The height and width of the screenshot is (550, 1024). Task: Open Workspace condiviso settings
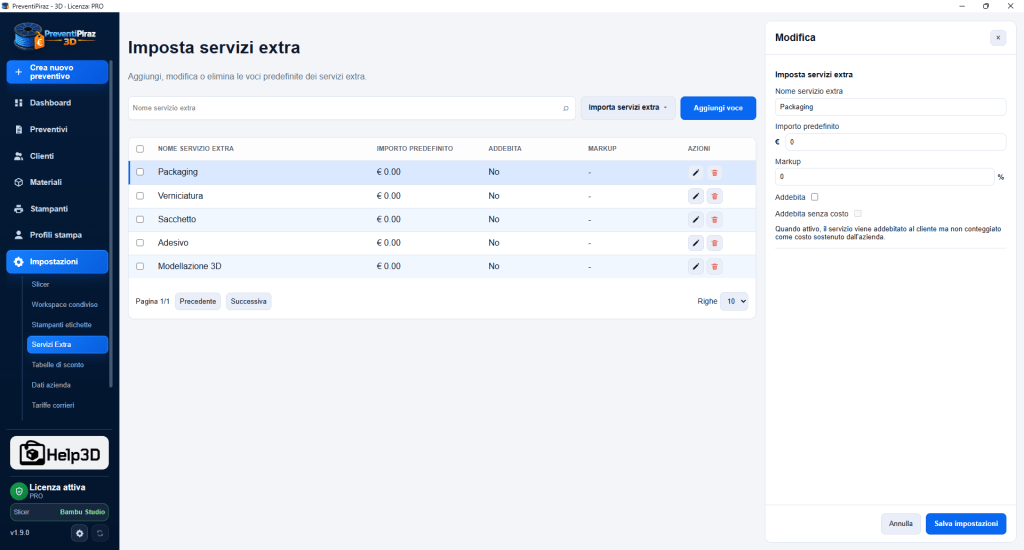[67, 304]
